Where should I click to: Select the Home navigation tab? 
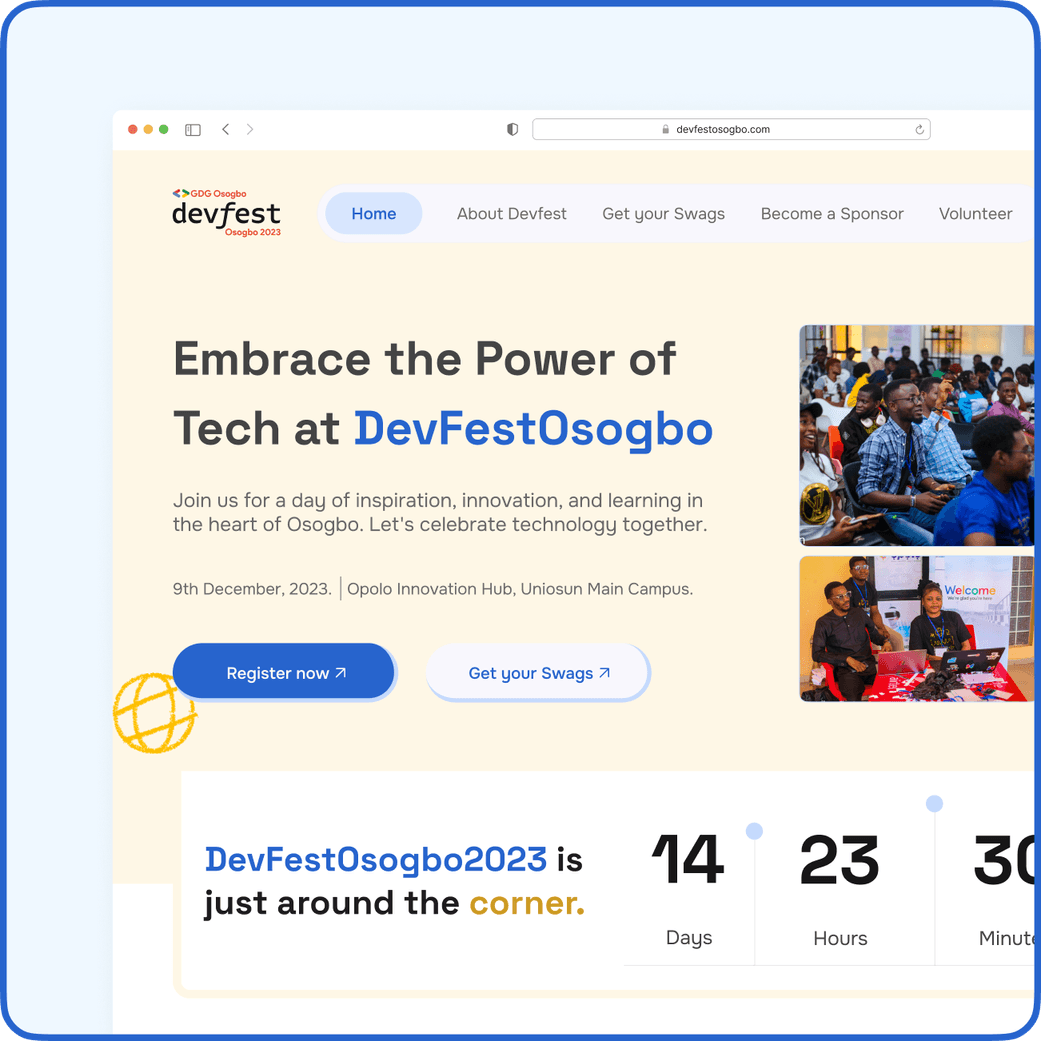[374, 214]
